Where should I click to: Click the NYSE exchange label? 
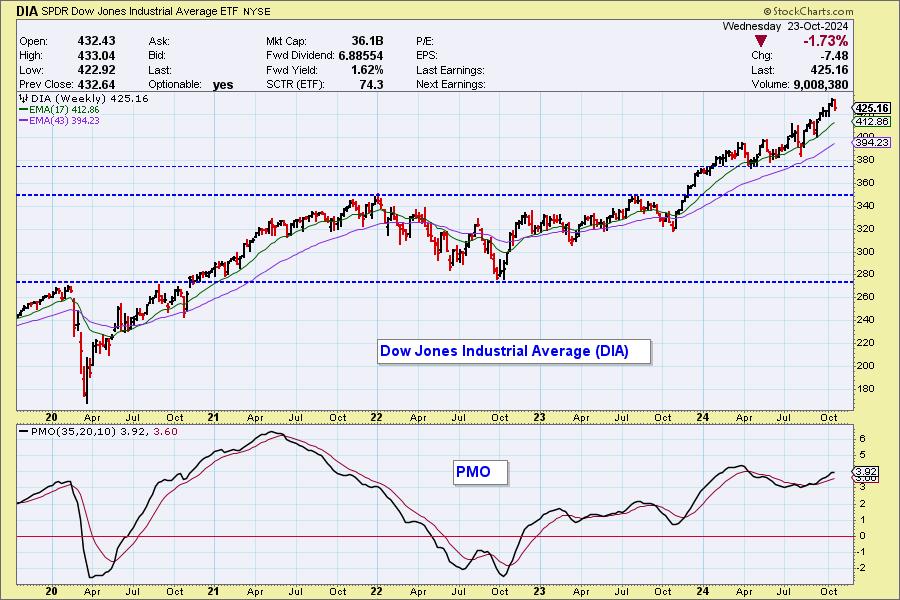click(257, 11)
